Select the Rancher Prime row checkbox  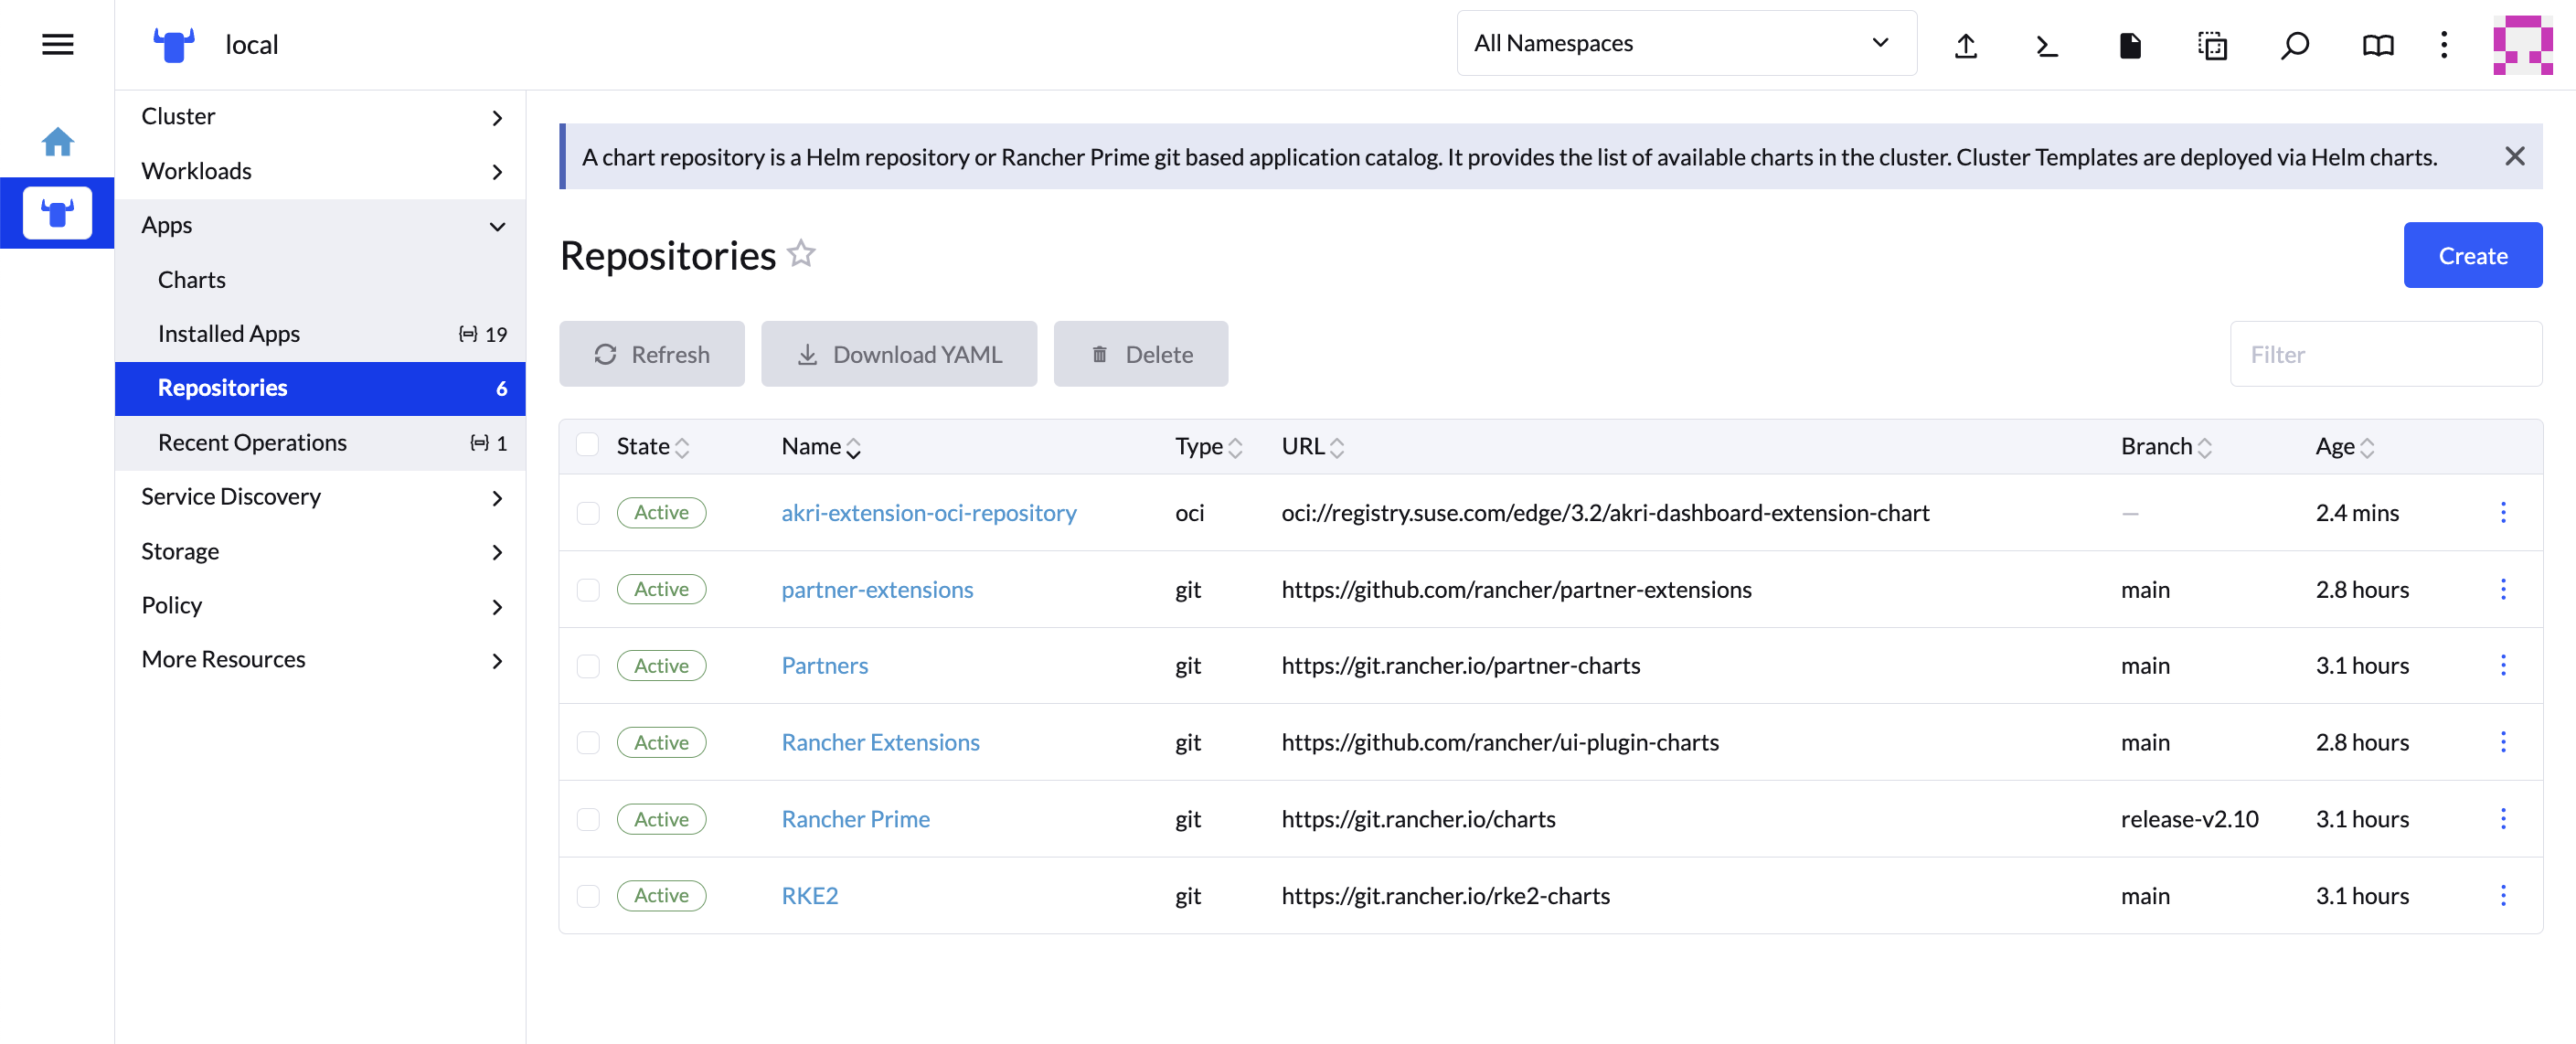[x=588, y=819]
